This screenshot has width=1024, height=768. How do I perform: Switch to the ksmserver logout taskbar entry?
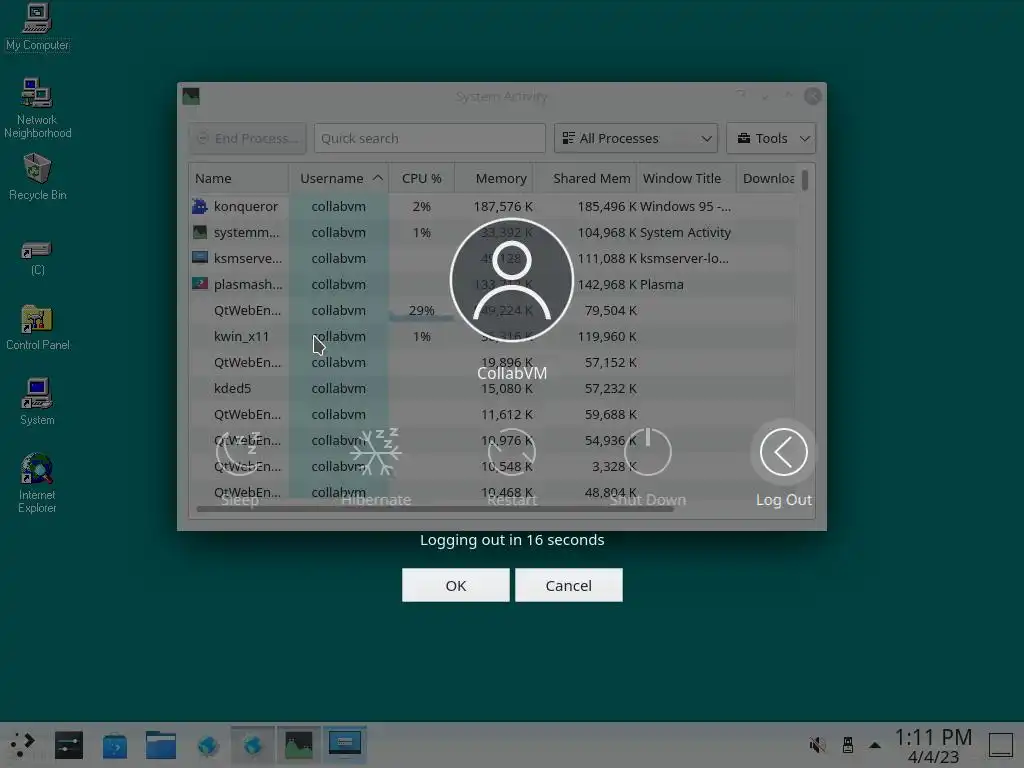(345, 744)
